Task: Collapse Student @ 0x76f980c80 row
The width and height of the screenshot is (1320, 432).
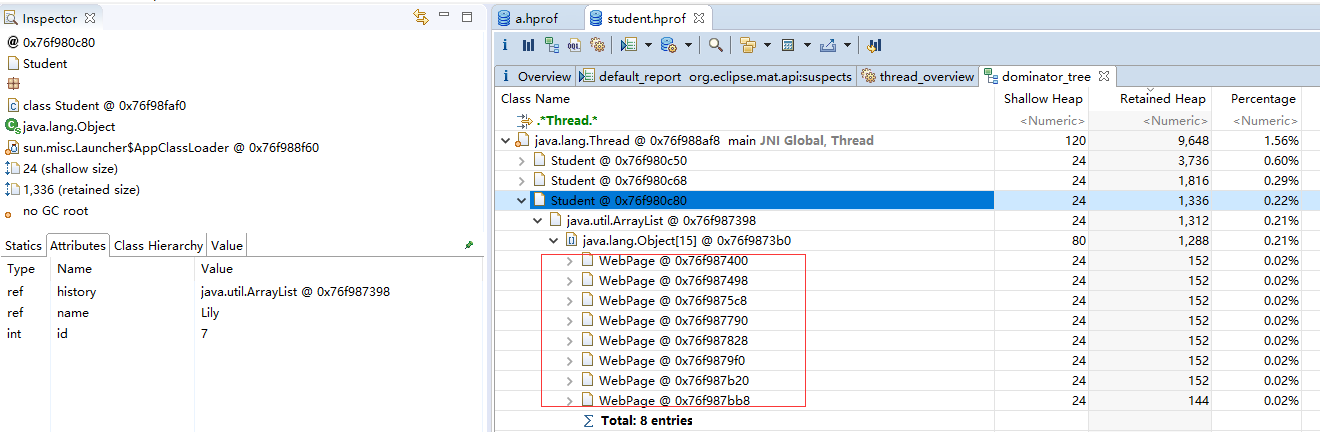Action: (521, 201)
